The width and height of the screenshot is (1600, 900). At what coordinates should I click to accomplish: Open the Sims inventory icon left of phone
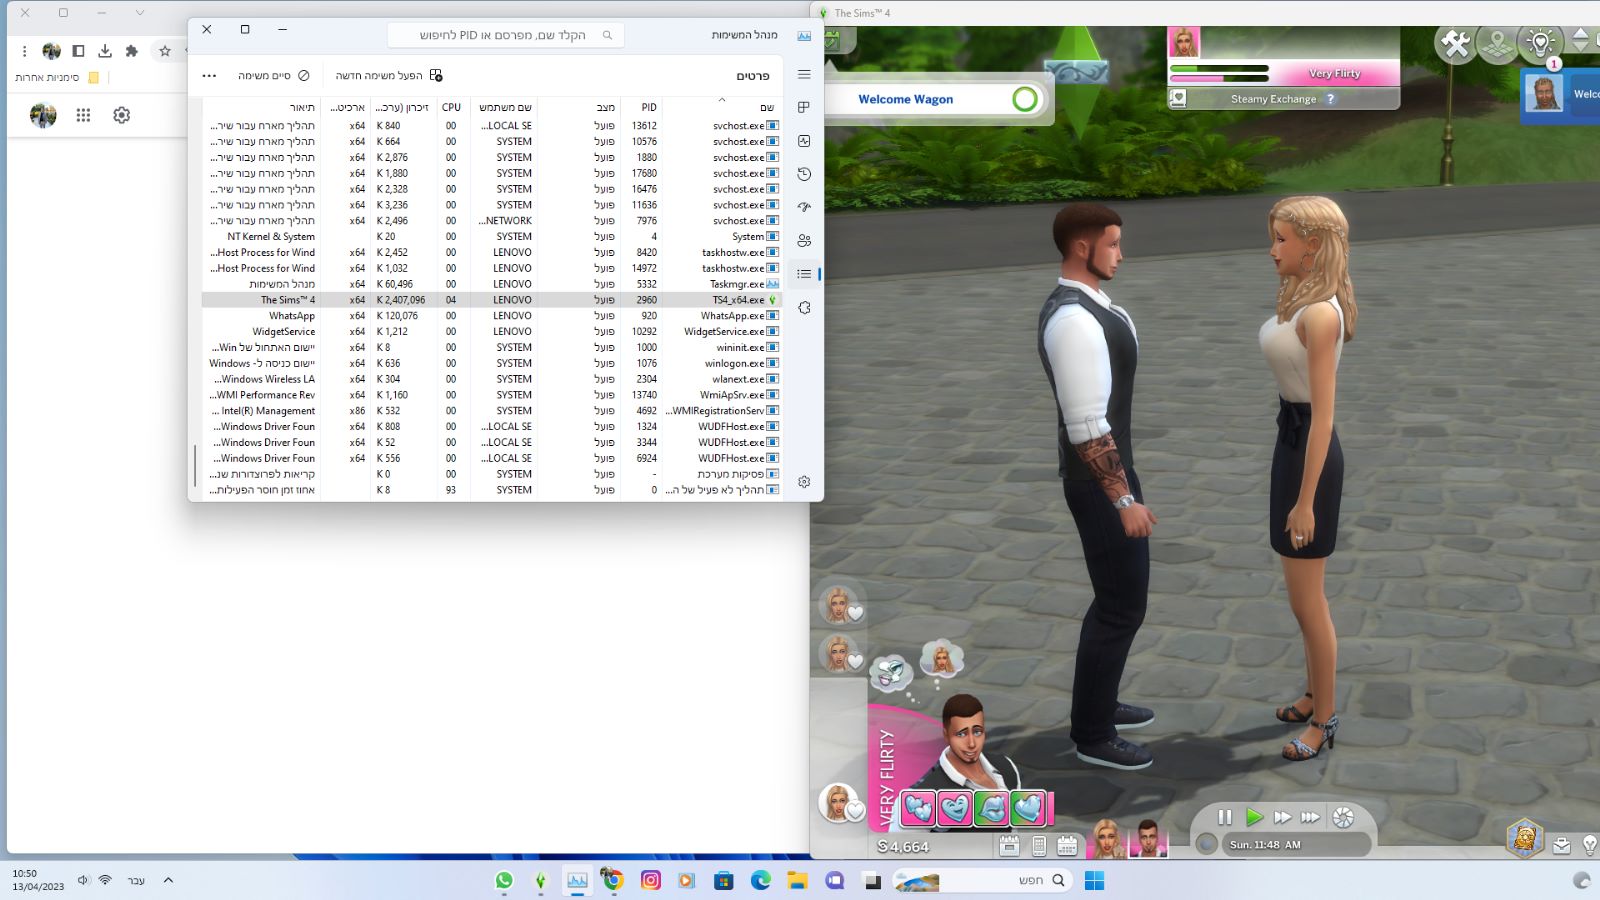(1009, 846)
